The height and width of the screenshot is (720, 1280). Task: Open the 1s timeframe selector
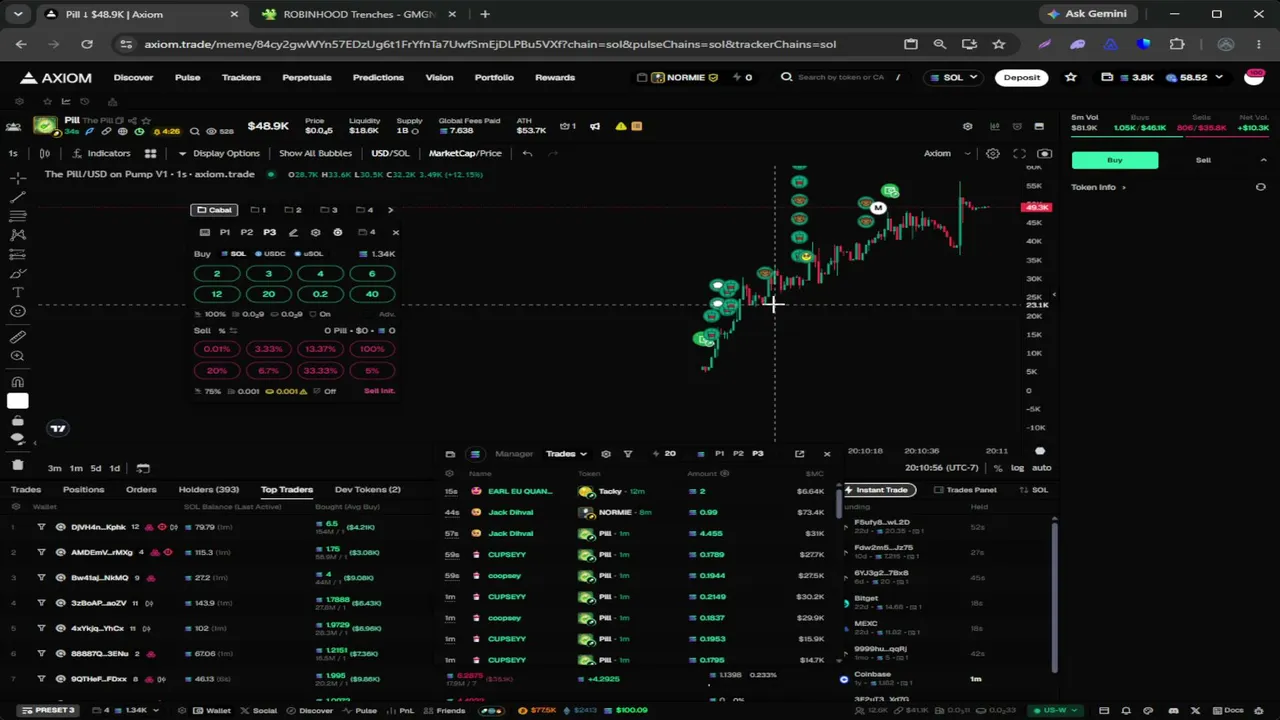pyautogui.click(x=13, y=153)
